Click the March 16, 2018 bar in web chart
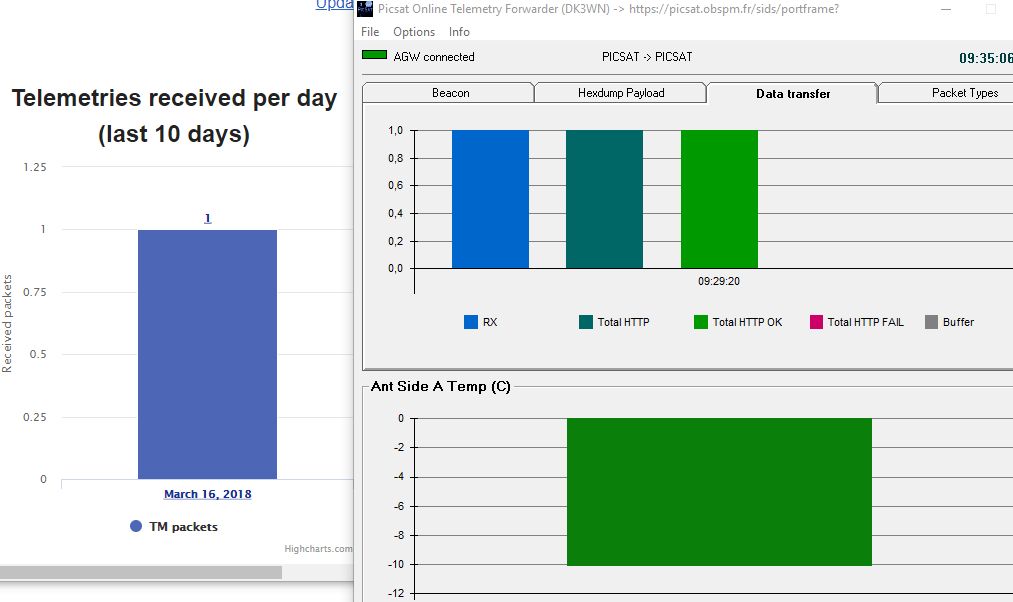Image resolution: width=1013 pixels, height=602 pixels. click(x=207, y=354)
